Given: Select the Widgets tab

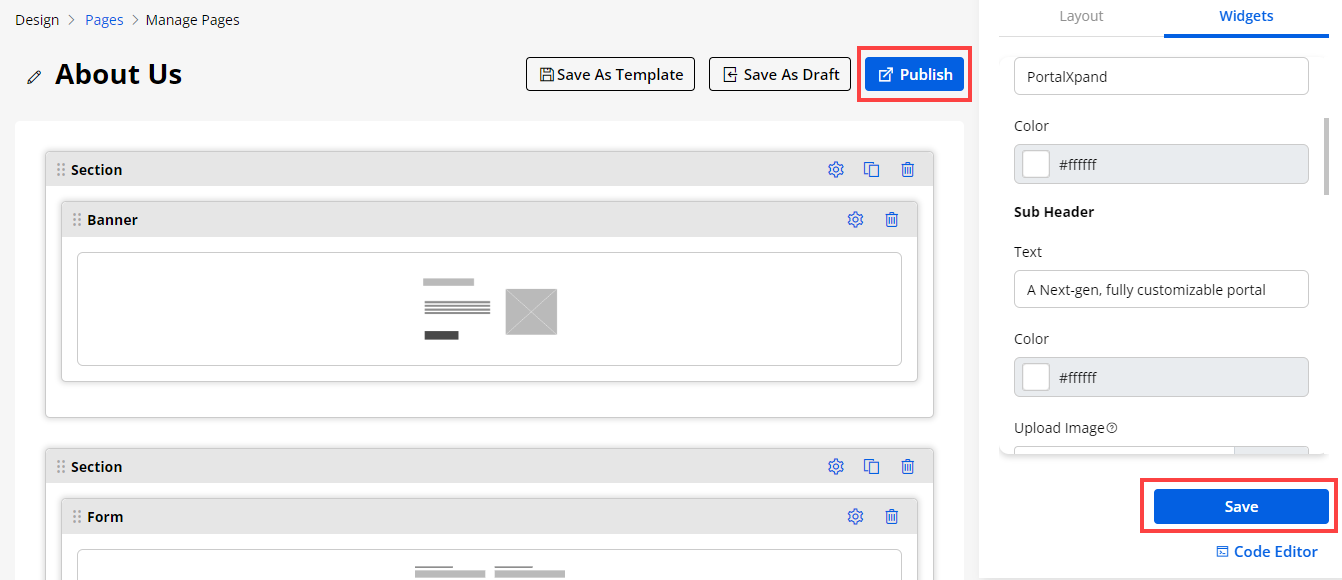Looking at the screenshot, I should 1246,16.
